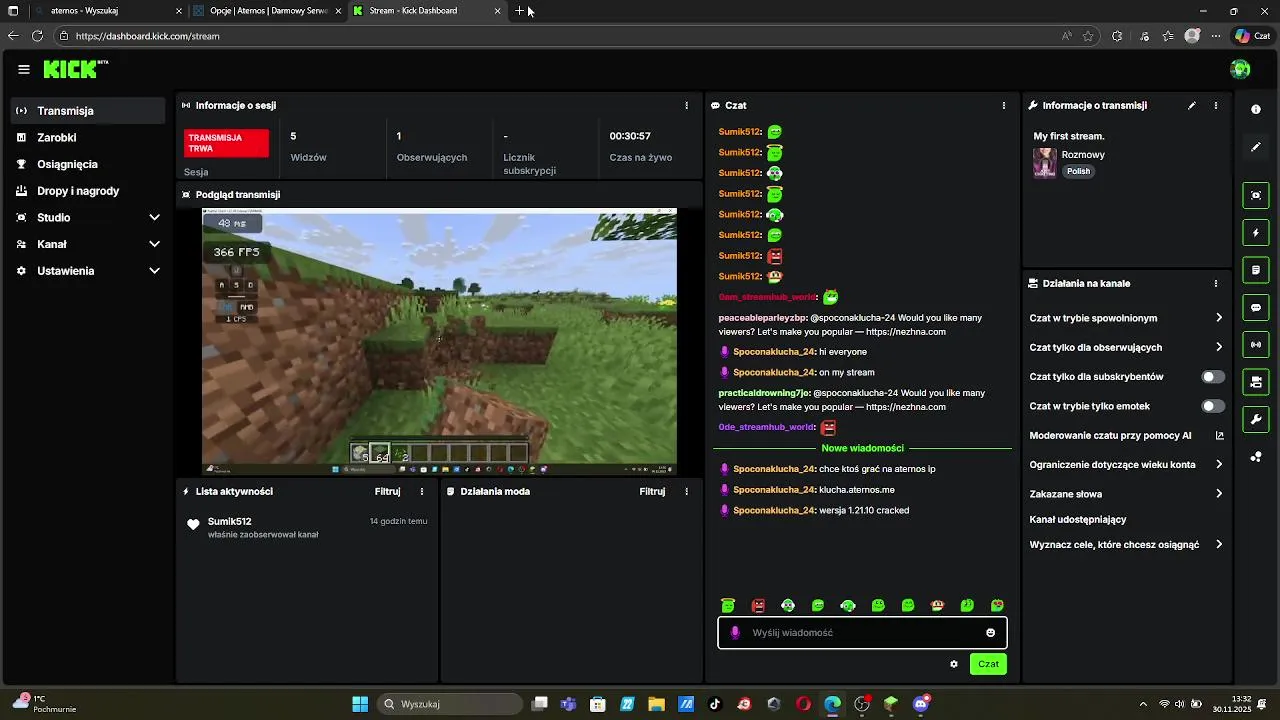Viewport: 1280px width, 720px height.
Task: Open options menu of Lista aktywności panel
Action: point(422,491)
